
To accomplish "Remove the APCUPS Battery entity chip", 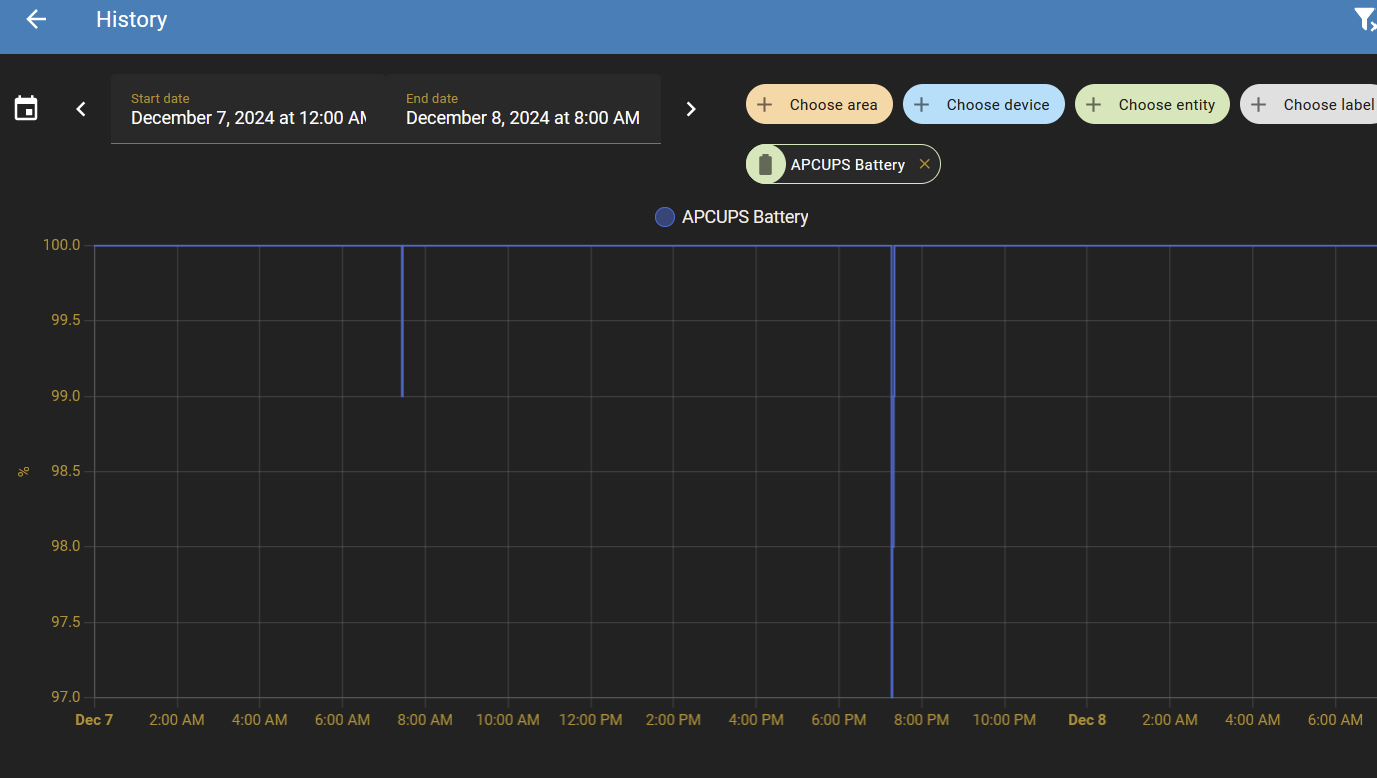I will 924,164.
